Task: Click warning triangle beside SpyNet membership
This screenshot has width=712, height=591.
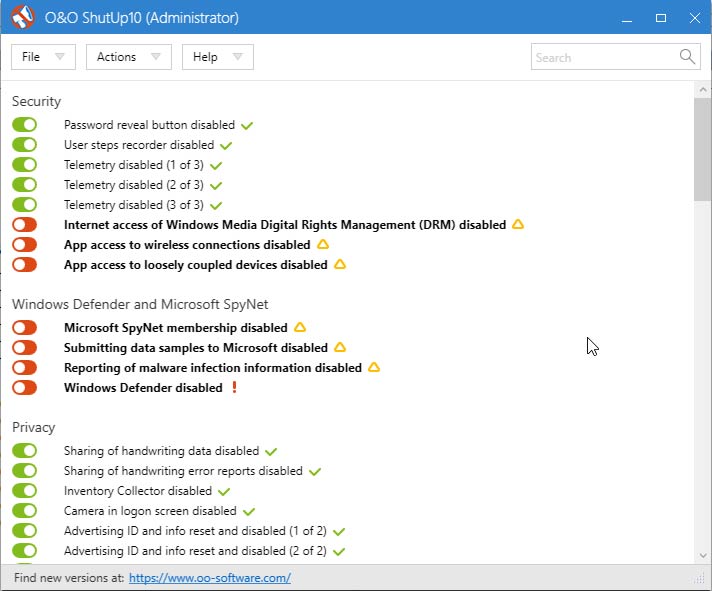Action: point(300,327)
